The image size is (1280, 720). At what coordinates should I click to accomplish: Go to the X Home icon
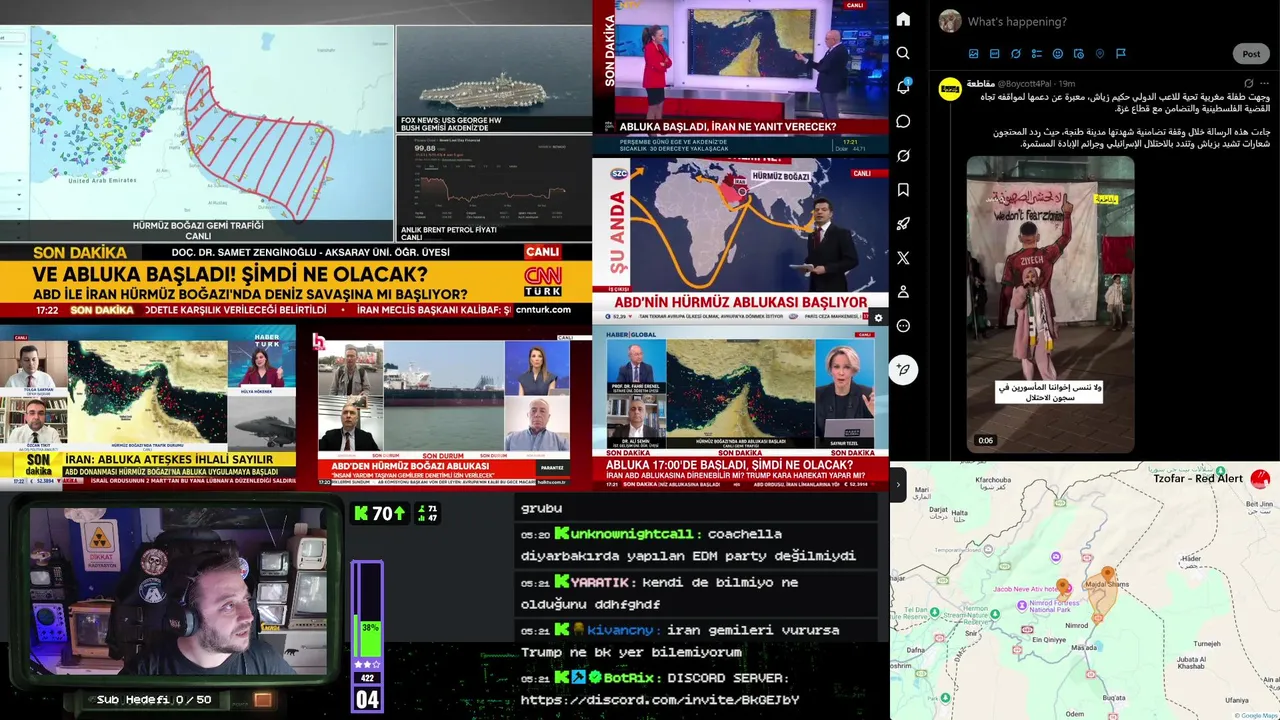click(903, 19)
